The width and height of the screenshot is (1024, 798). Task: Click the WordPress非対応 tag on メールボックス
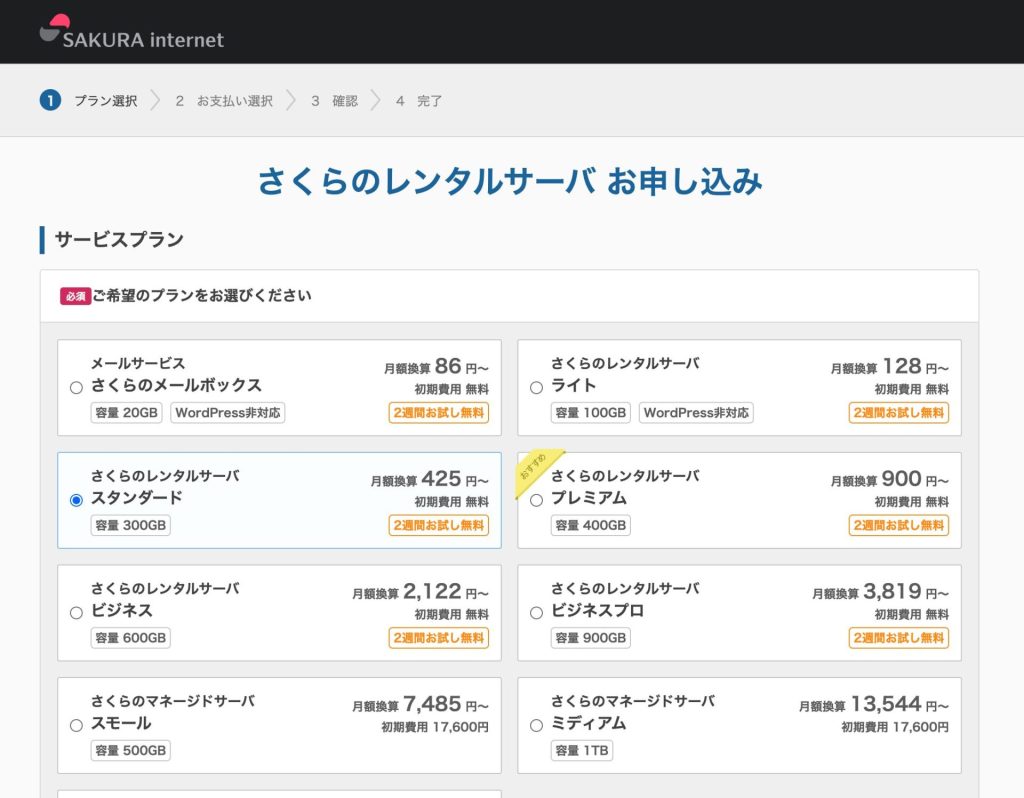pos(227,412)
